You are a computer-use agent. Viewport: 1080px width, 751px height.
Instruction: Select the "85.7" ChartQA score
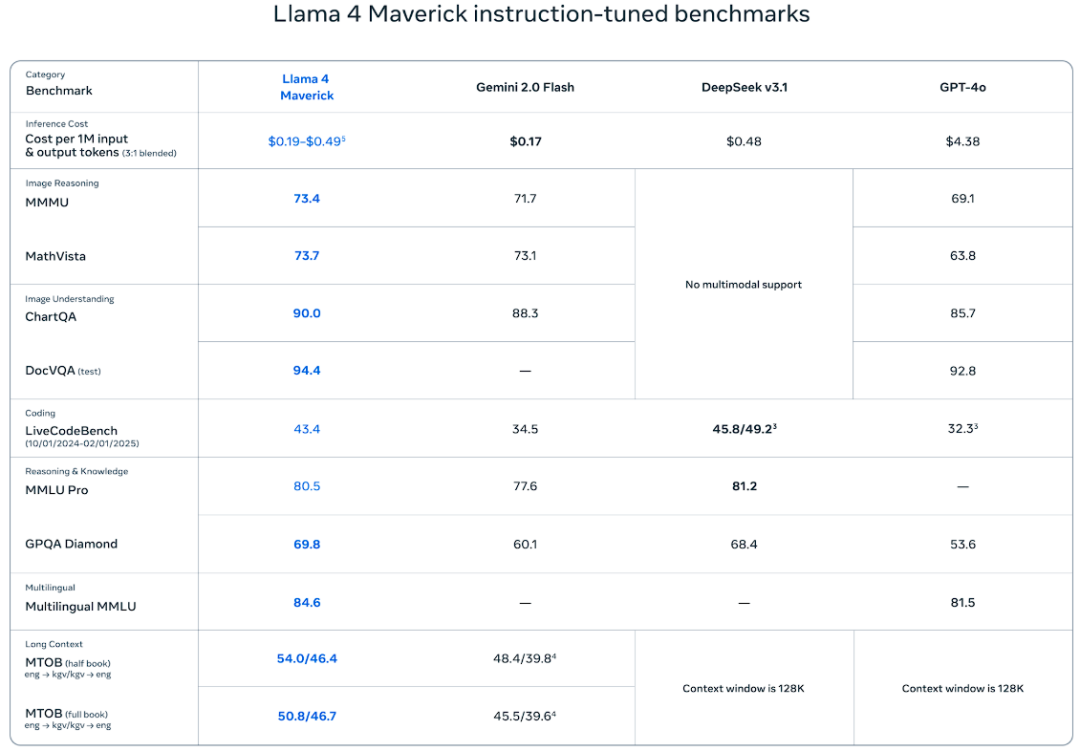click(962, 313)
